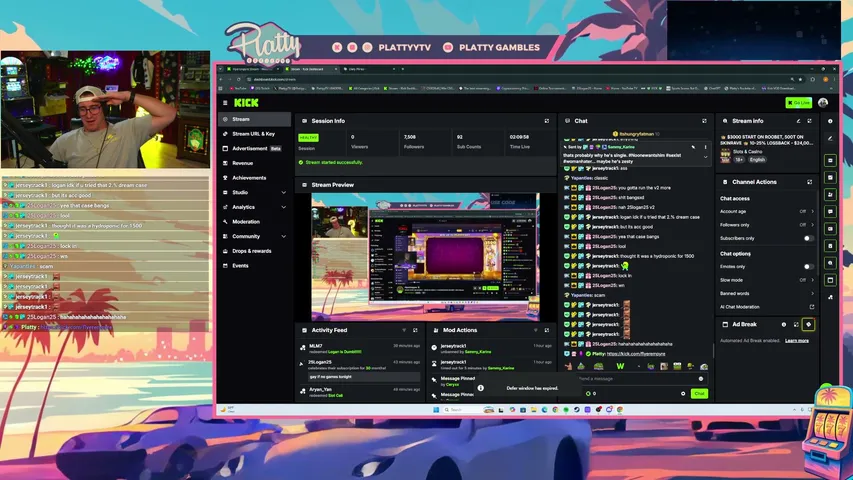This screenshot has width=853, height=480.
Task: Switch to the first browser tab
Action: [251, 69]
